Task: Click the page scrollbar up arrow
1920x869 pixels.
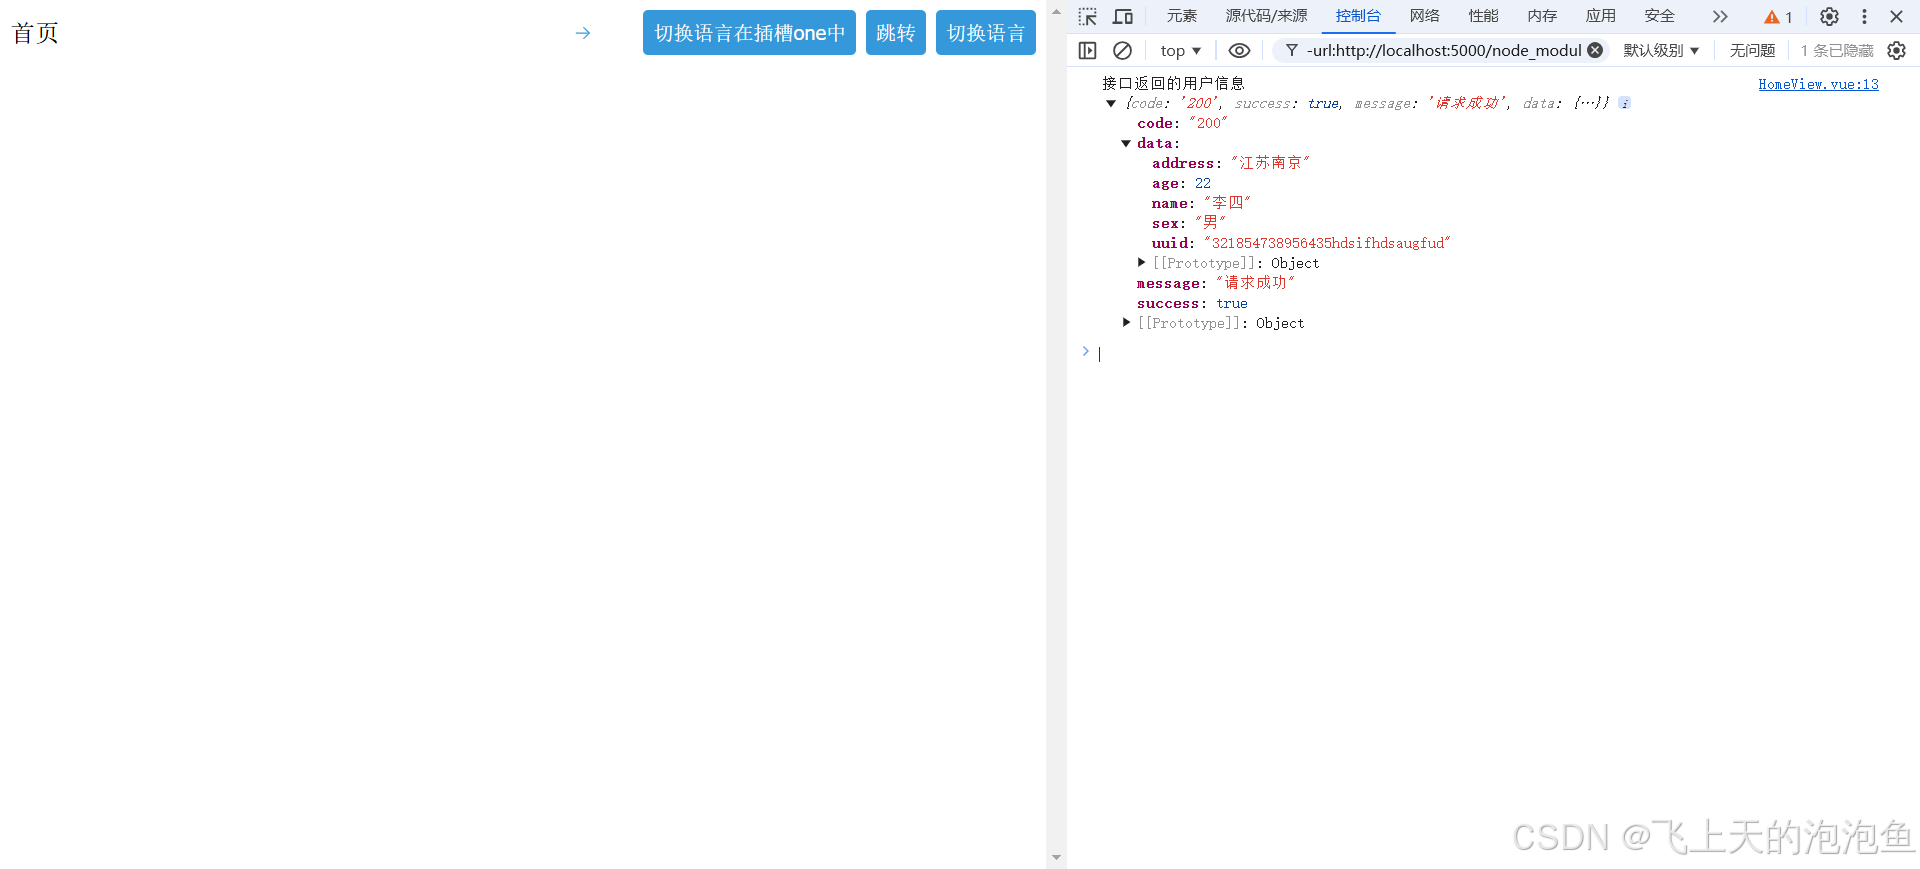Action: 1056,12
